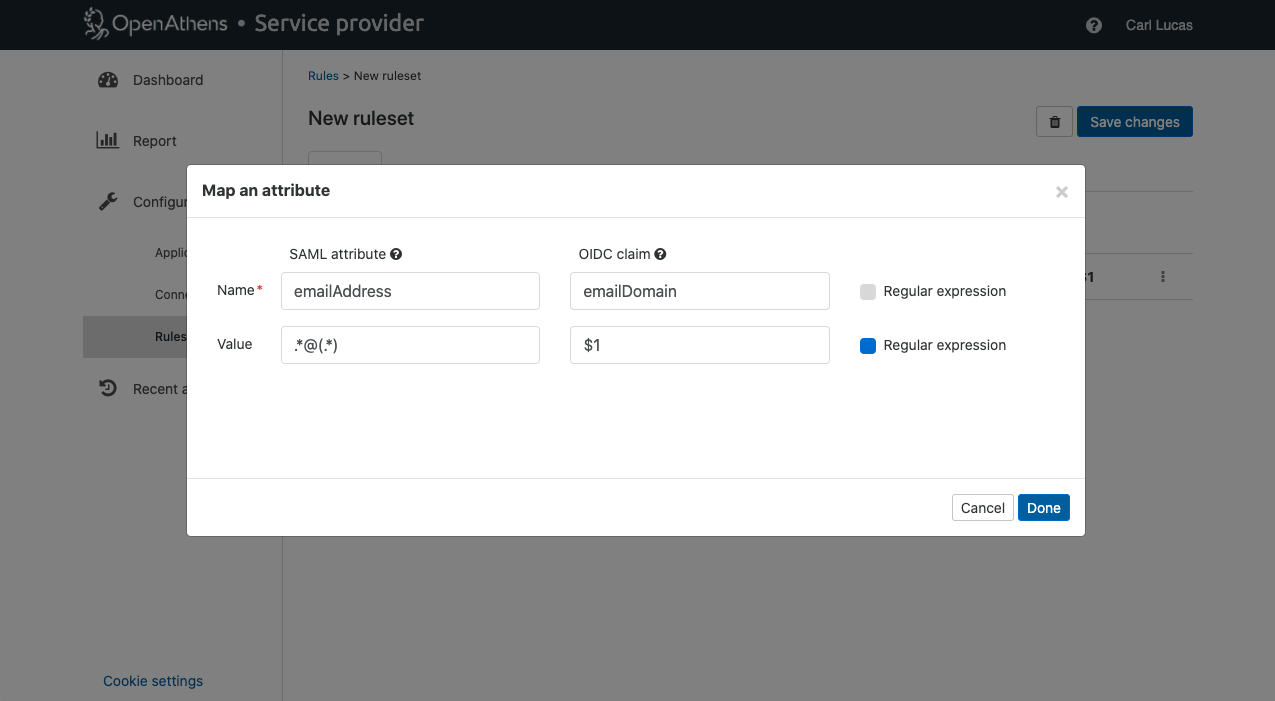Click the Save changes button
1275x701 pixels.
(1134, 122)
